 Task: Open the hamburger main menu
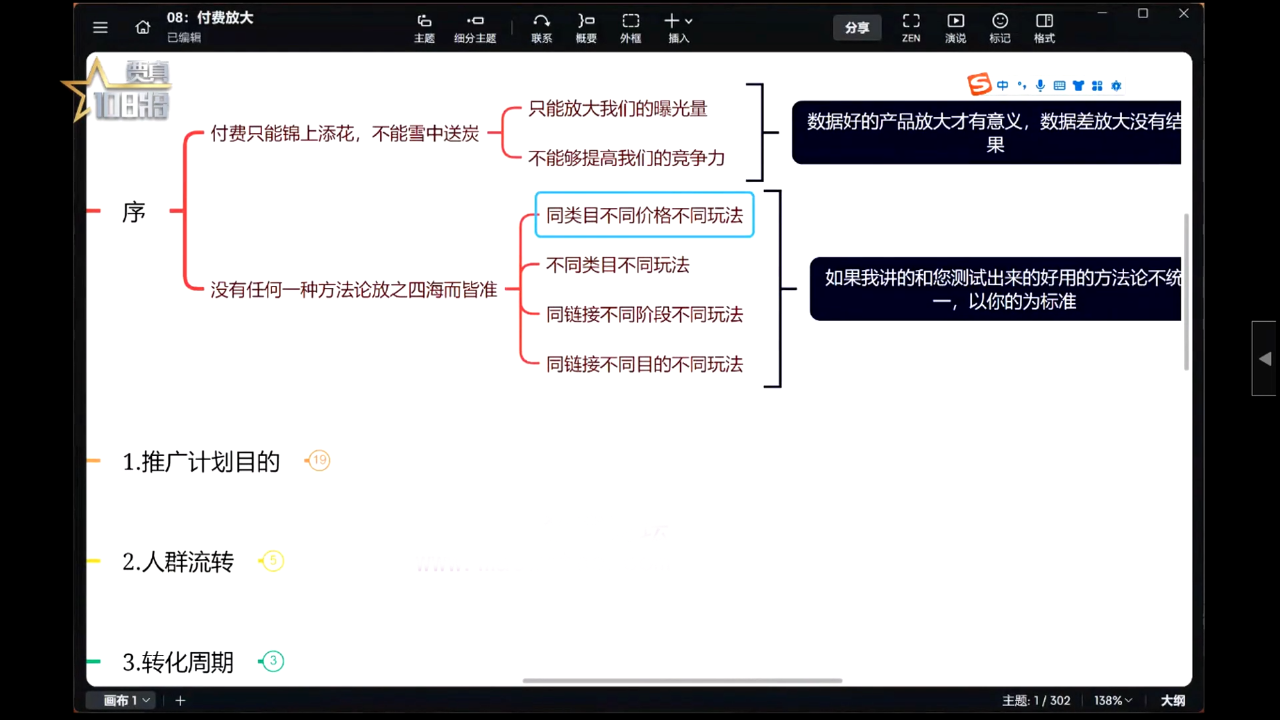point(100,28)
